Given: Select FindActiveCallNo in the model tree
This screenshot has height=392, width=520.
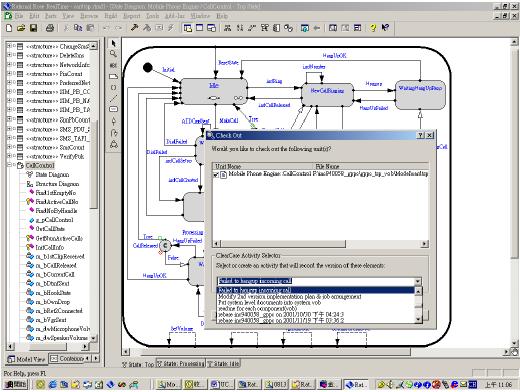Looking at the screenshot, I should 57,202.
